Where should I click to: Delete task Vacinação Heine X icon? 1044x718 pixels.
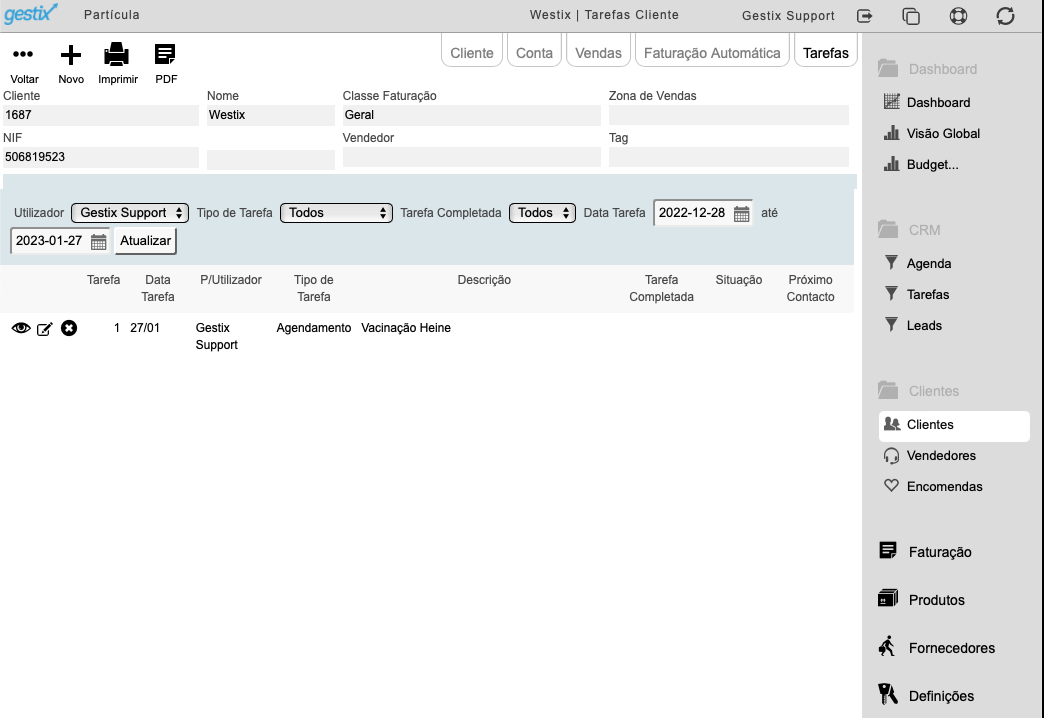coord(69,328)
